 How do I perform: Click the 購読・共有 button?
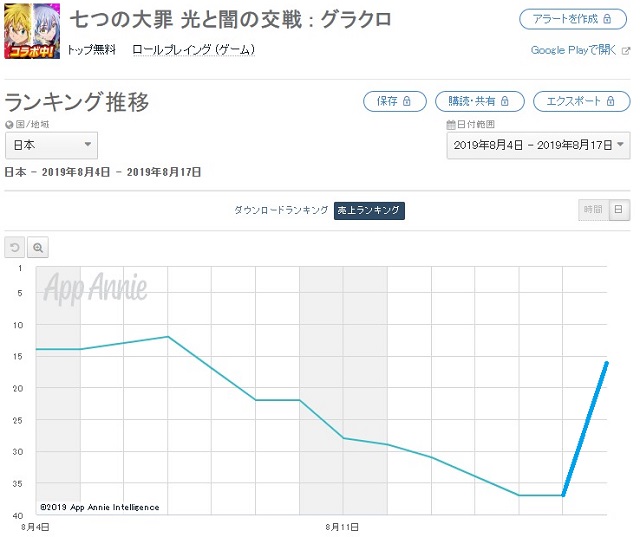point(480,101)
